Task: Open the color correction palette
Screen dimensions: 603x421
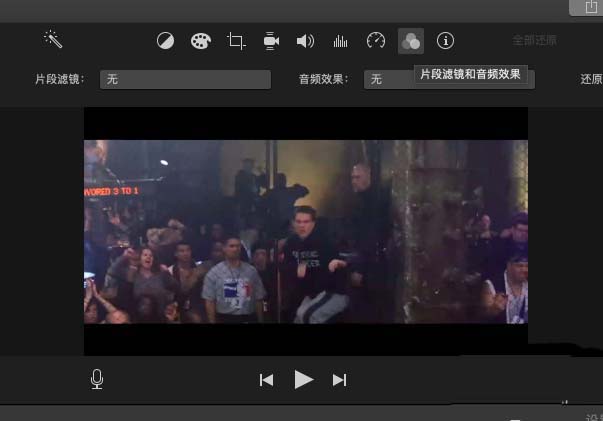Action: point(201,41)
